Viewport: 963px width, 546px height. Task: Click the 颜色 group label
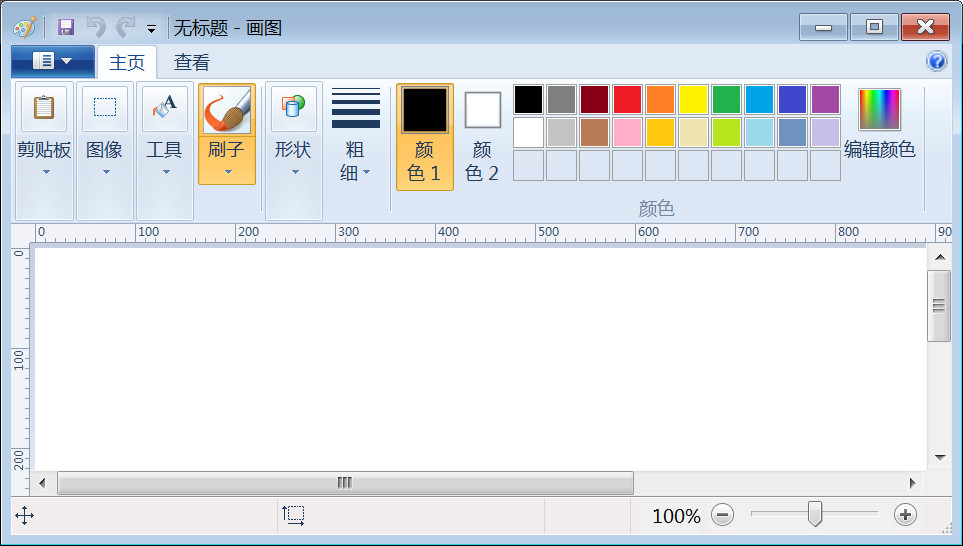pos(657,209)
